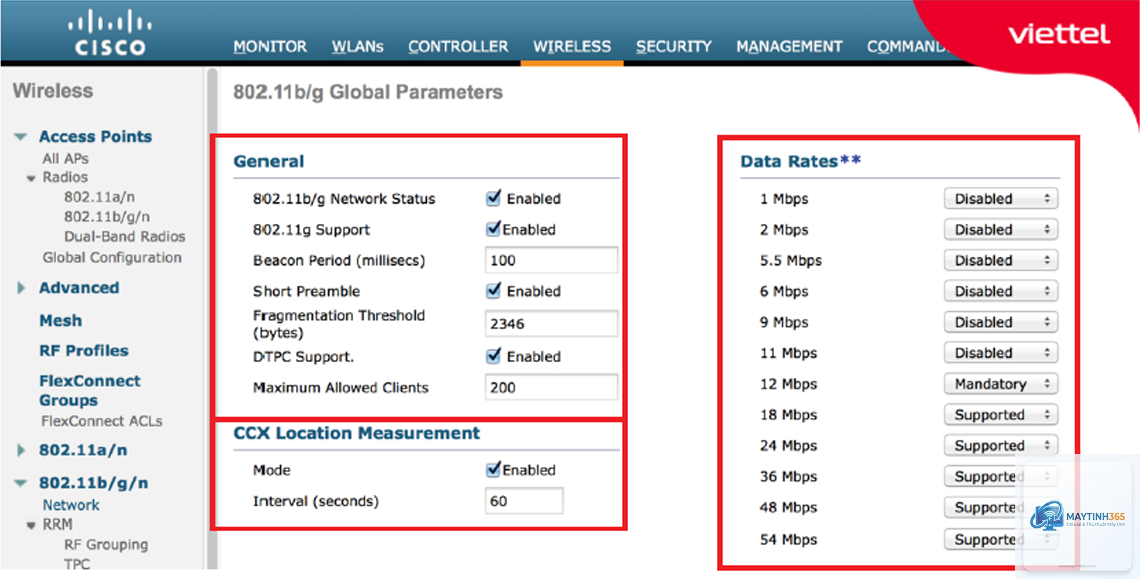The width and height of the screenshot is (1140, 579).
Task: Open the 802.11a/n sidebar section
Action: [83, 450]
